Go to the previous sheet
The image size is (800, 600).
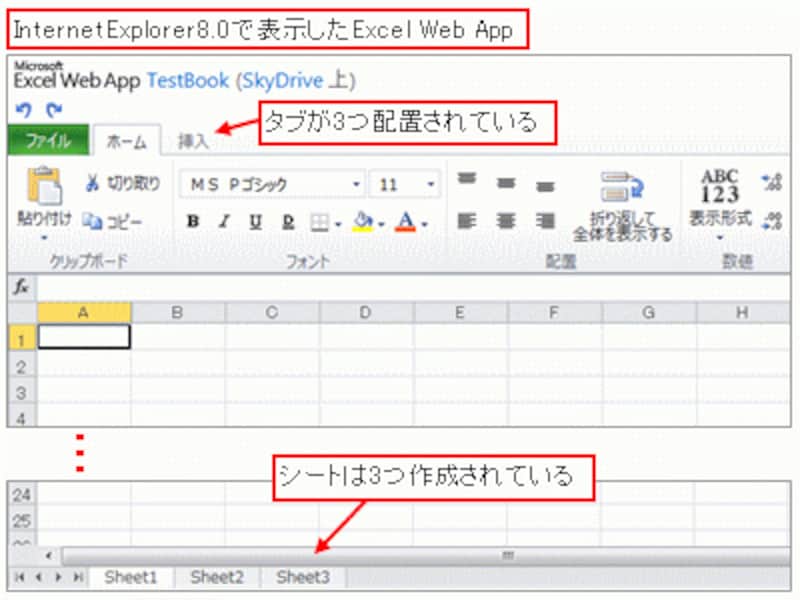39,577
